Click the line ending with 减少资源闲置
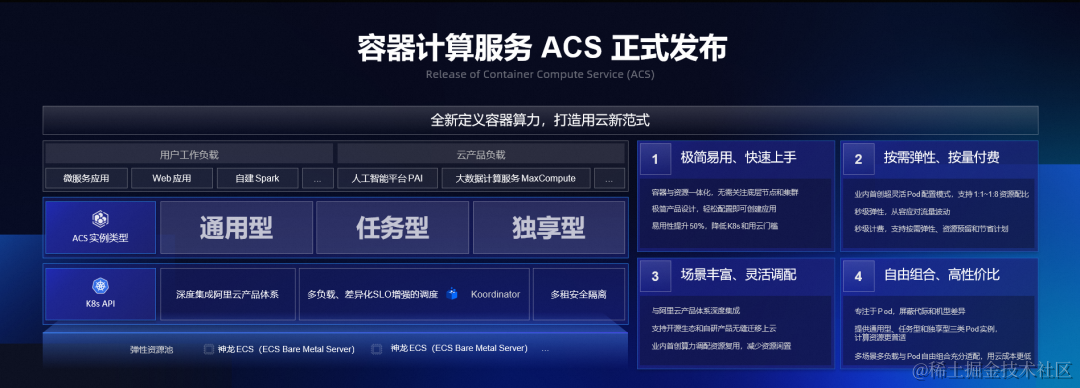 [x=720, y=345]
